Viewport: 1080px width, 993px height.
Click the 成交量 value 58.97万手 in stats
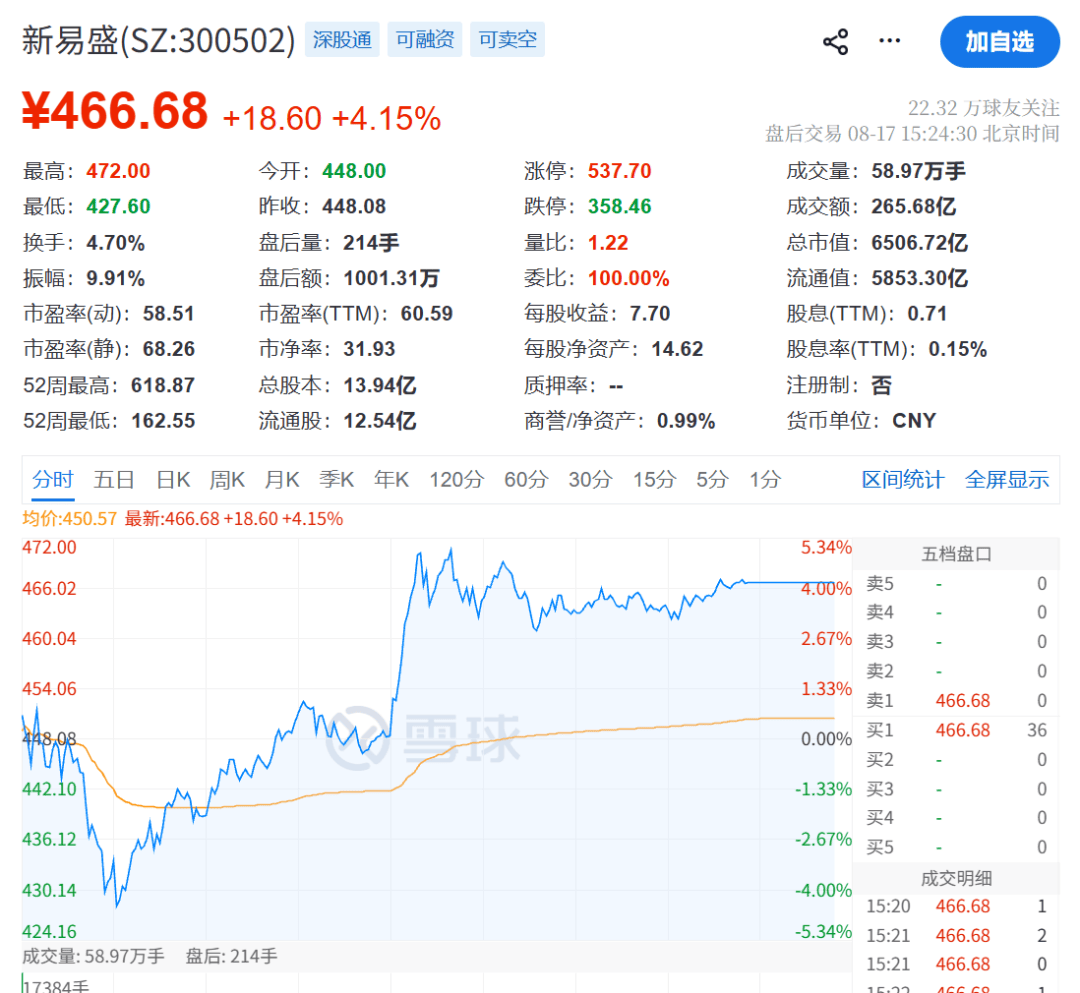[x=918, y=171]
